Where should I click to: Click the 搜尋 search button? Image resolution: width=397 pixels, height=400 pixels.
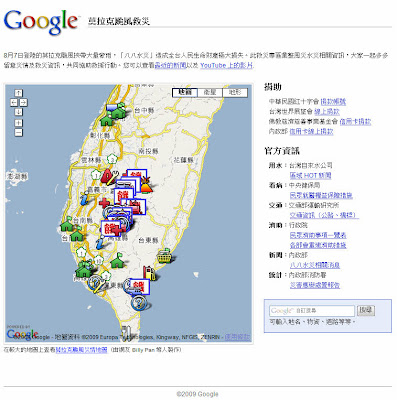click(366, 310)
